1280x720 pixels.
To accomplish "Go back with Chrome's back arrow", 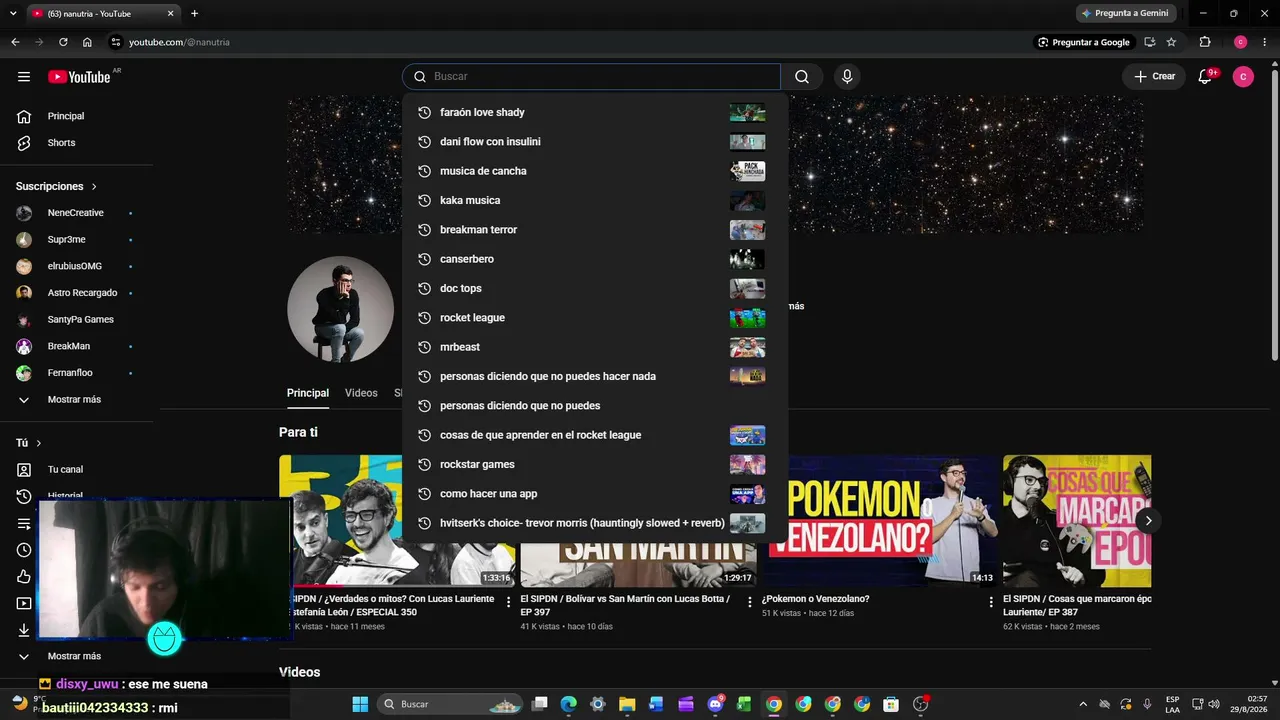I will tap(15, 42).
